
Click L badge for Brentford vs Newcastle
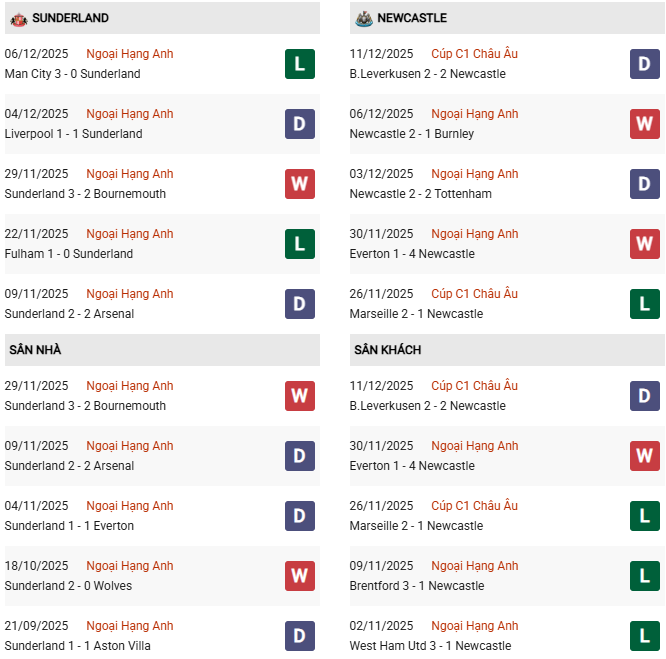click(x=644, y=576)
